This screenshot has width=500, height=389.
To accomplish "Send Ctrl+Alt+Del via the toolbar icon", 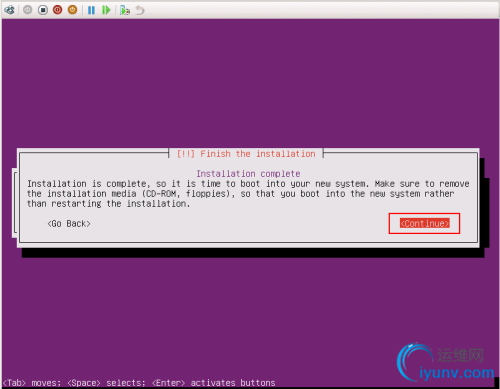I will click(10, 10).
